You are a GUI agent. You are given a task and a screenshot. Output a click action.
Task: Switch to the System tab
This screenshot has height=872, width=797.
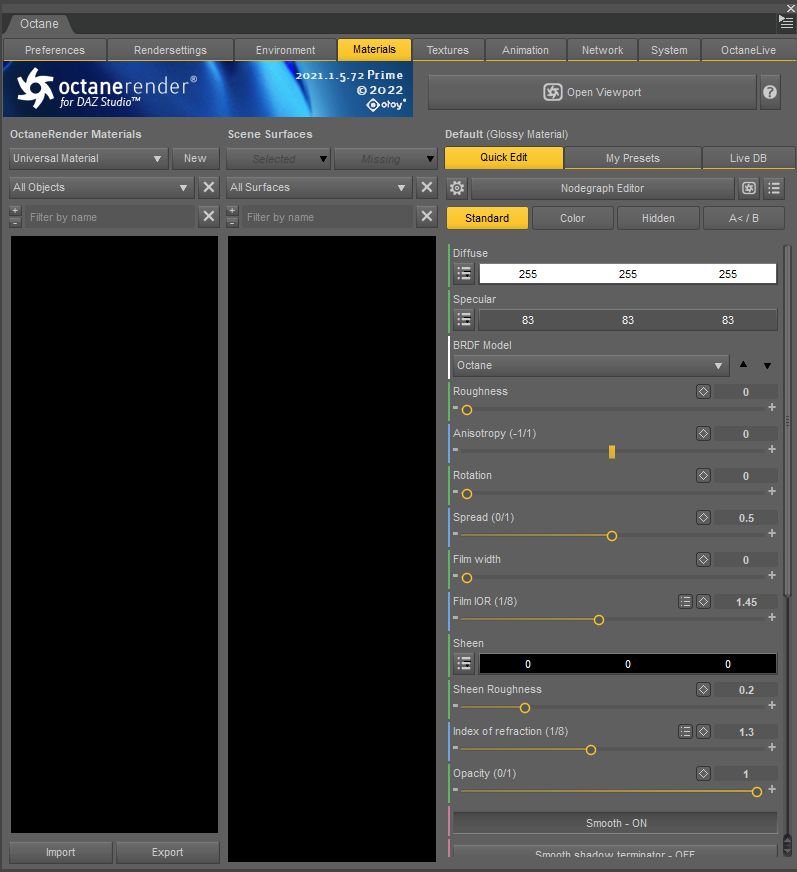coord(669,50)
